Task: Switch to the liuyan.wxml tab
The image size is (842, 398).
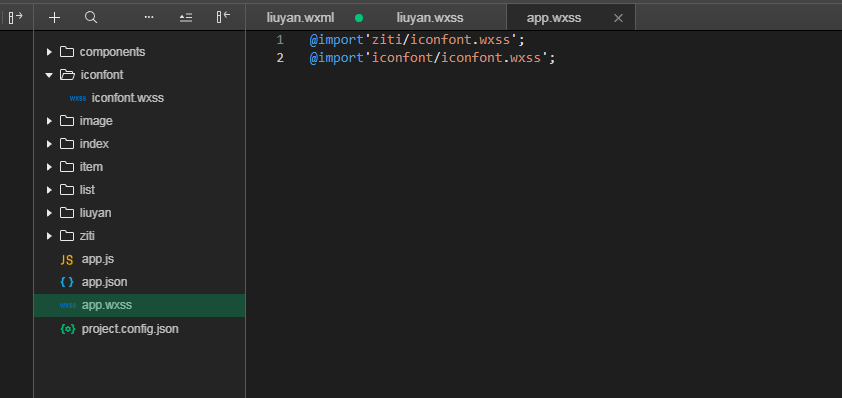Action: point(300,18)
